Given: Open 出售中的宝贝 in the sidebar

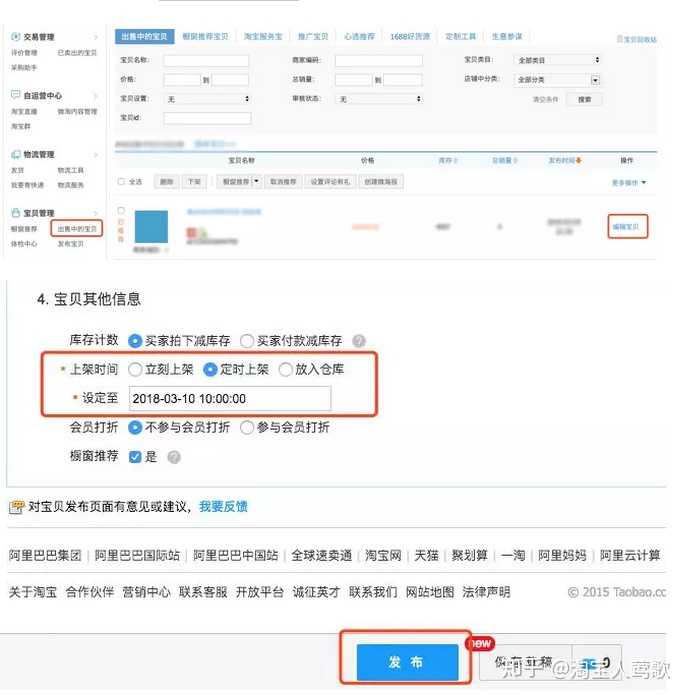Looking at the screenshot, I should pyautogui.click(x=77, y=228).
